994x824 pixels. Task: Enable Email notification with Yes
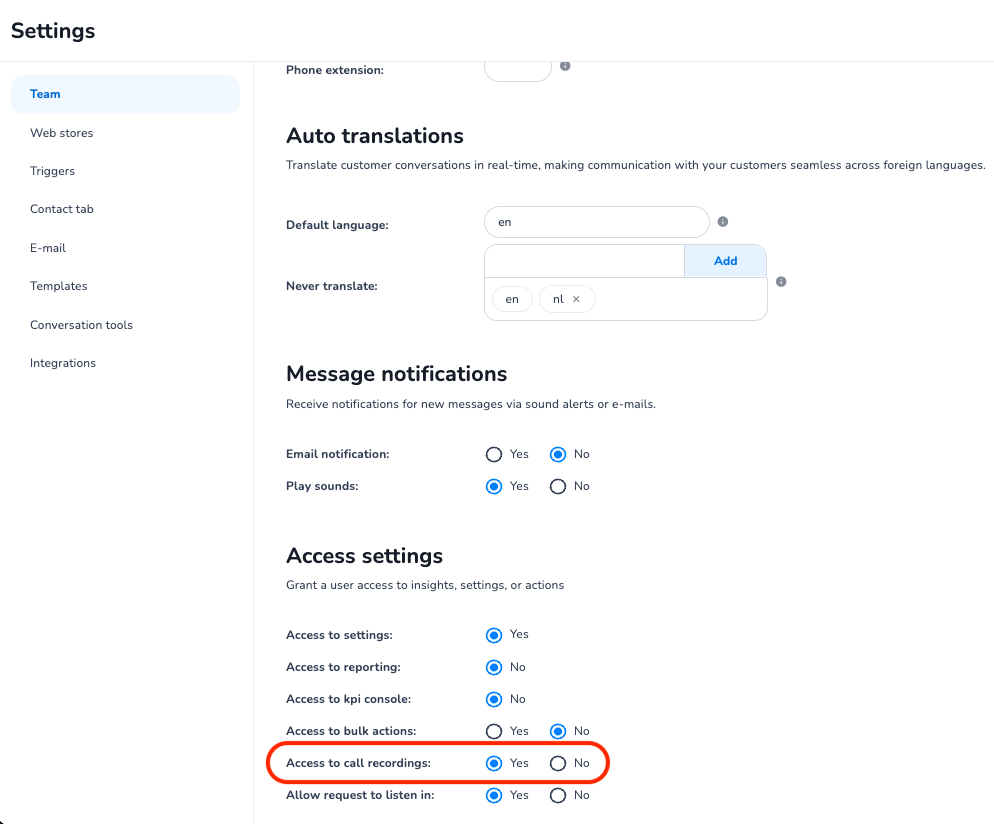click(494, 454)
